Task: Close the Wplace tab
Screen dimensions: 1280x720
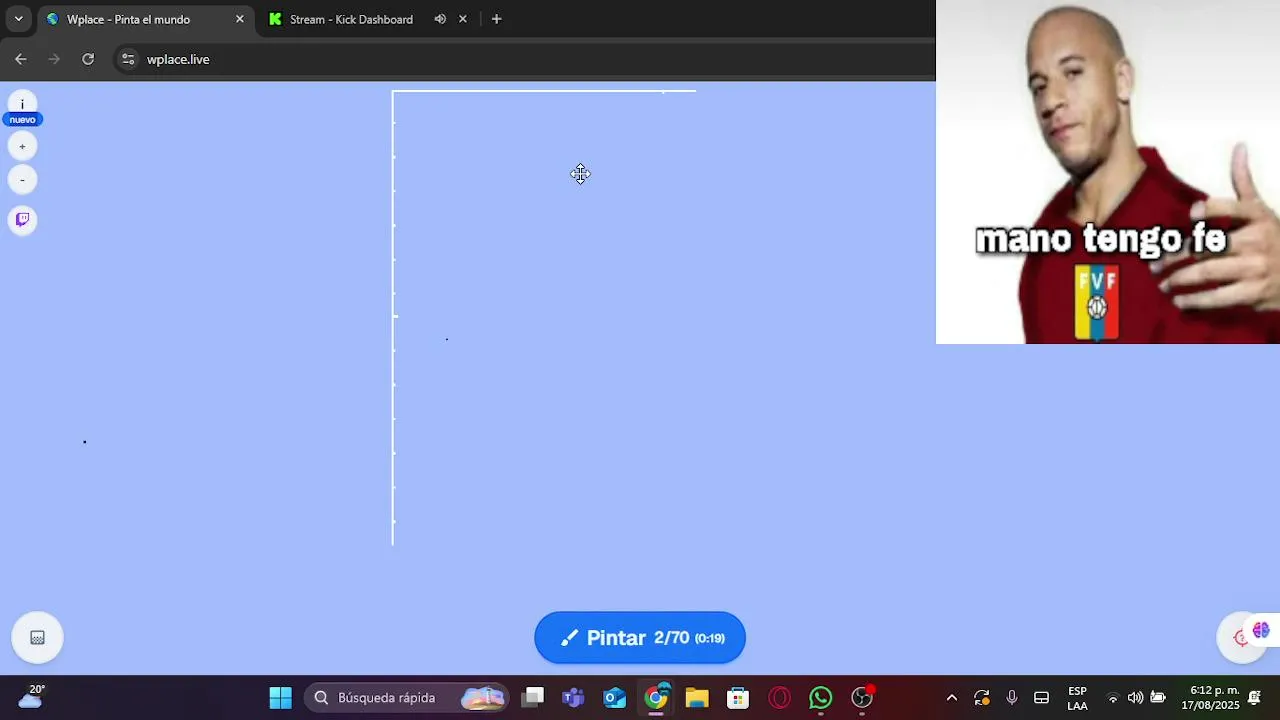Action: 240,19
